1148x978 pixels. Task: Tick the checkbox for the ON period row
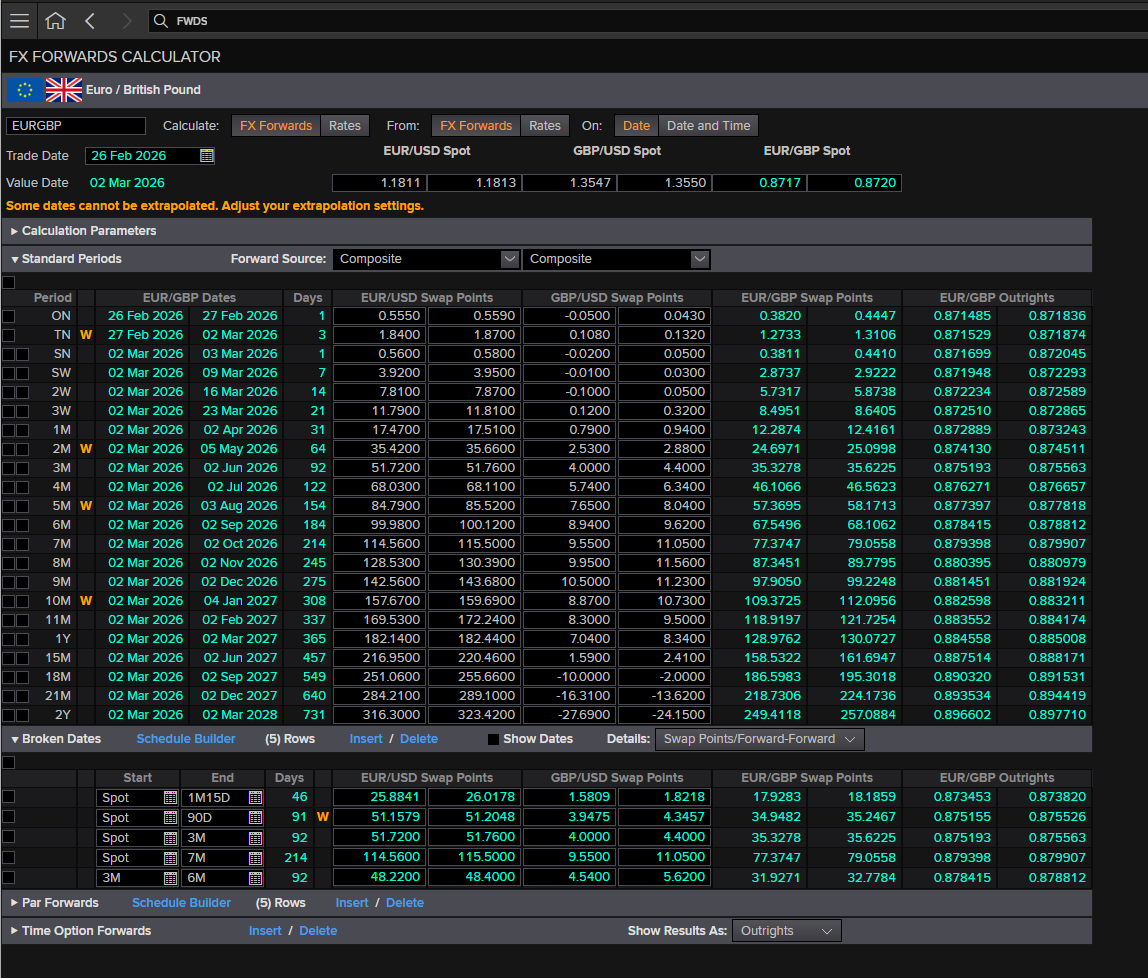[x=9, y=316]
